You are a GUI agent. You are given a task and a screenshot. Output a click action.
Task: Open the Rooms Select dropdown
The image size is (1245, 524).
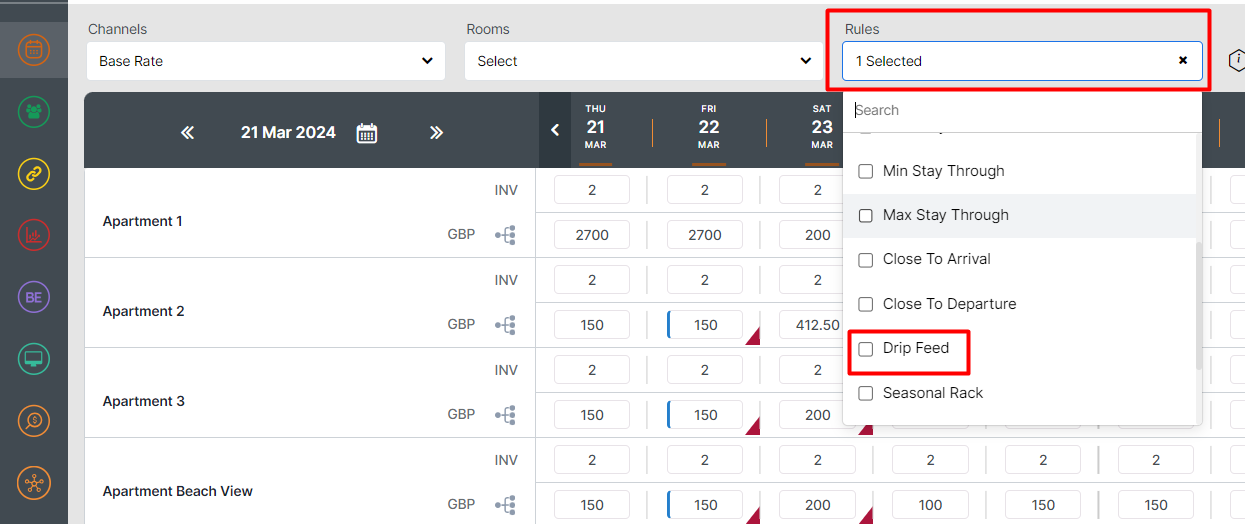point(644,61)
